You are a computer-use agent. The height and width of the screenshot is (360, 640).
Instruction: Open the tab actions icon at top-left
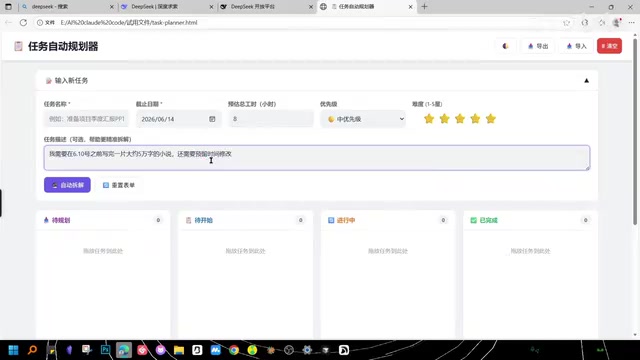pos(8,7)
